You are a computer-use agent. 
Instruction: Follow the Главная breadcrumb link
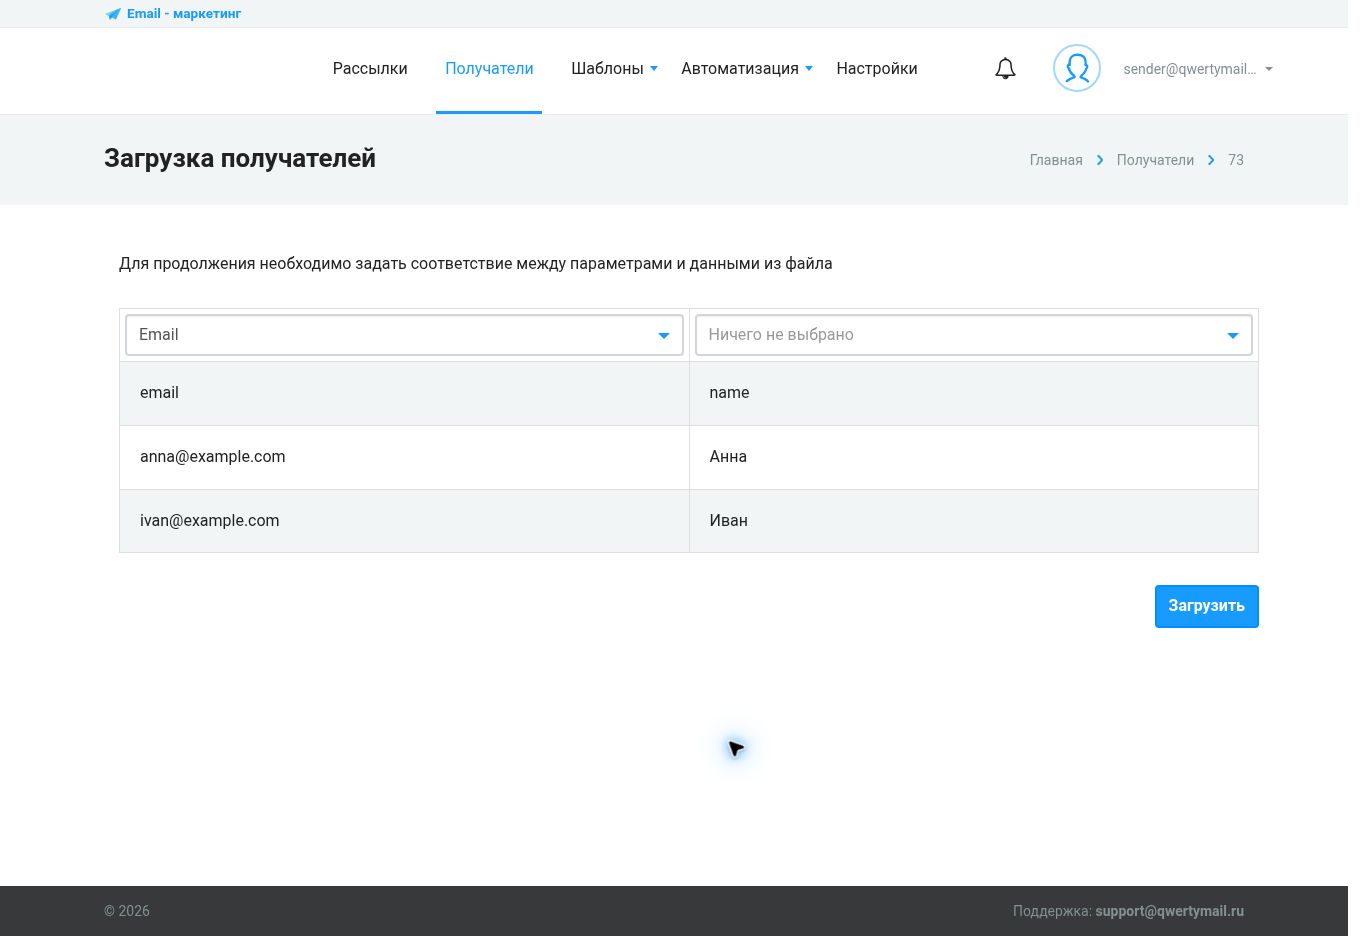pyautogui.click(x=1056, y=160)
